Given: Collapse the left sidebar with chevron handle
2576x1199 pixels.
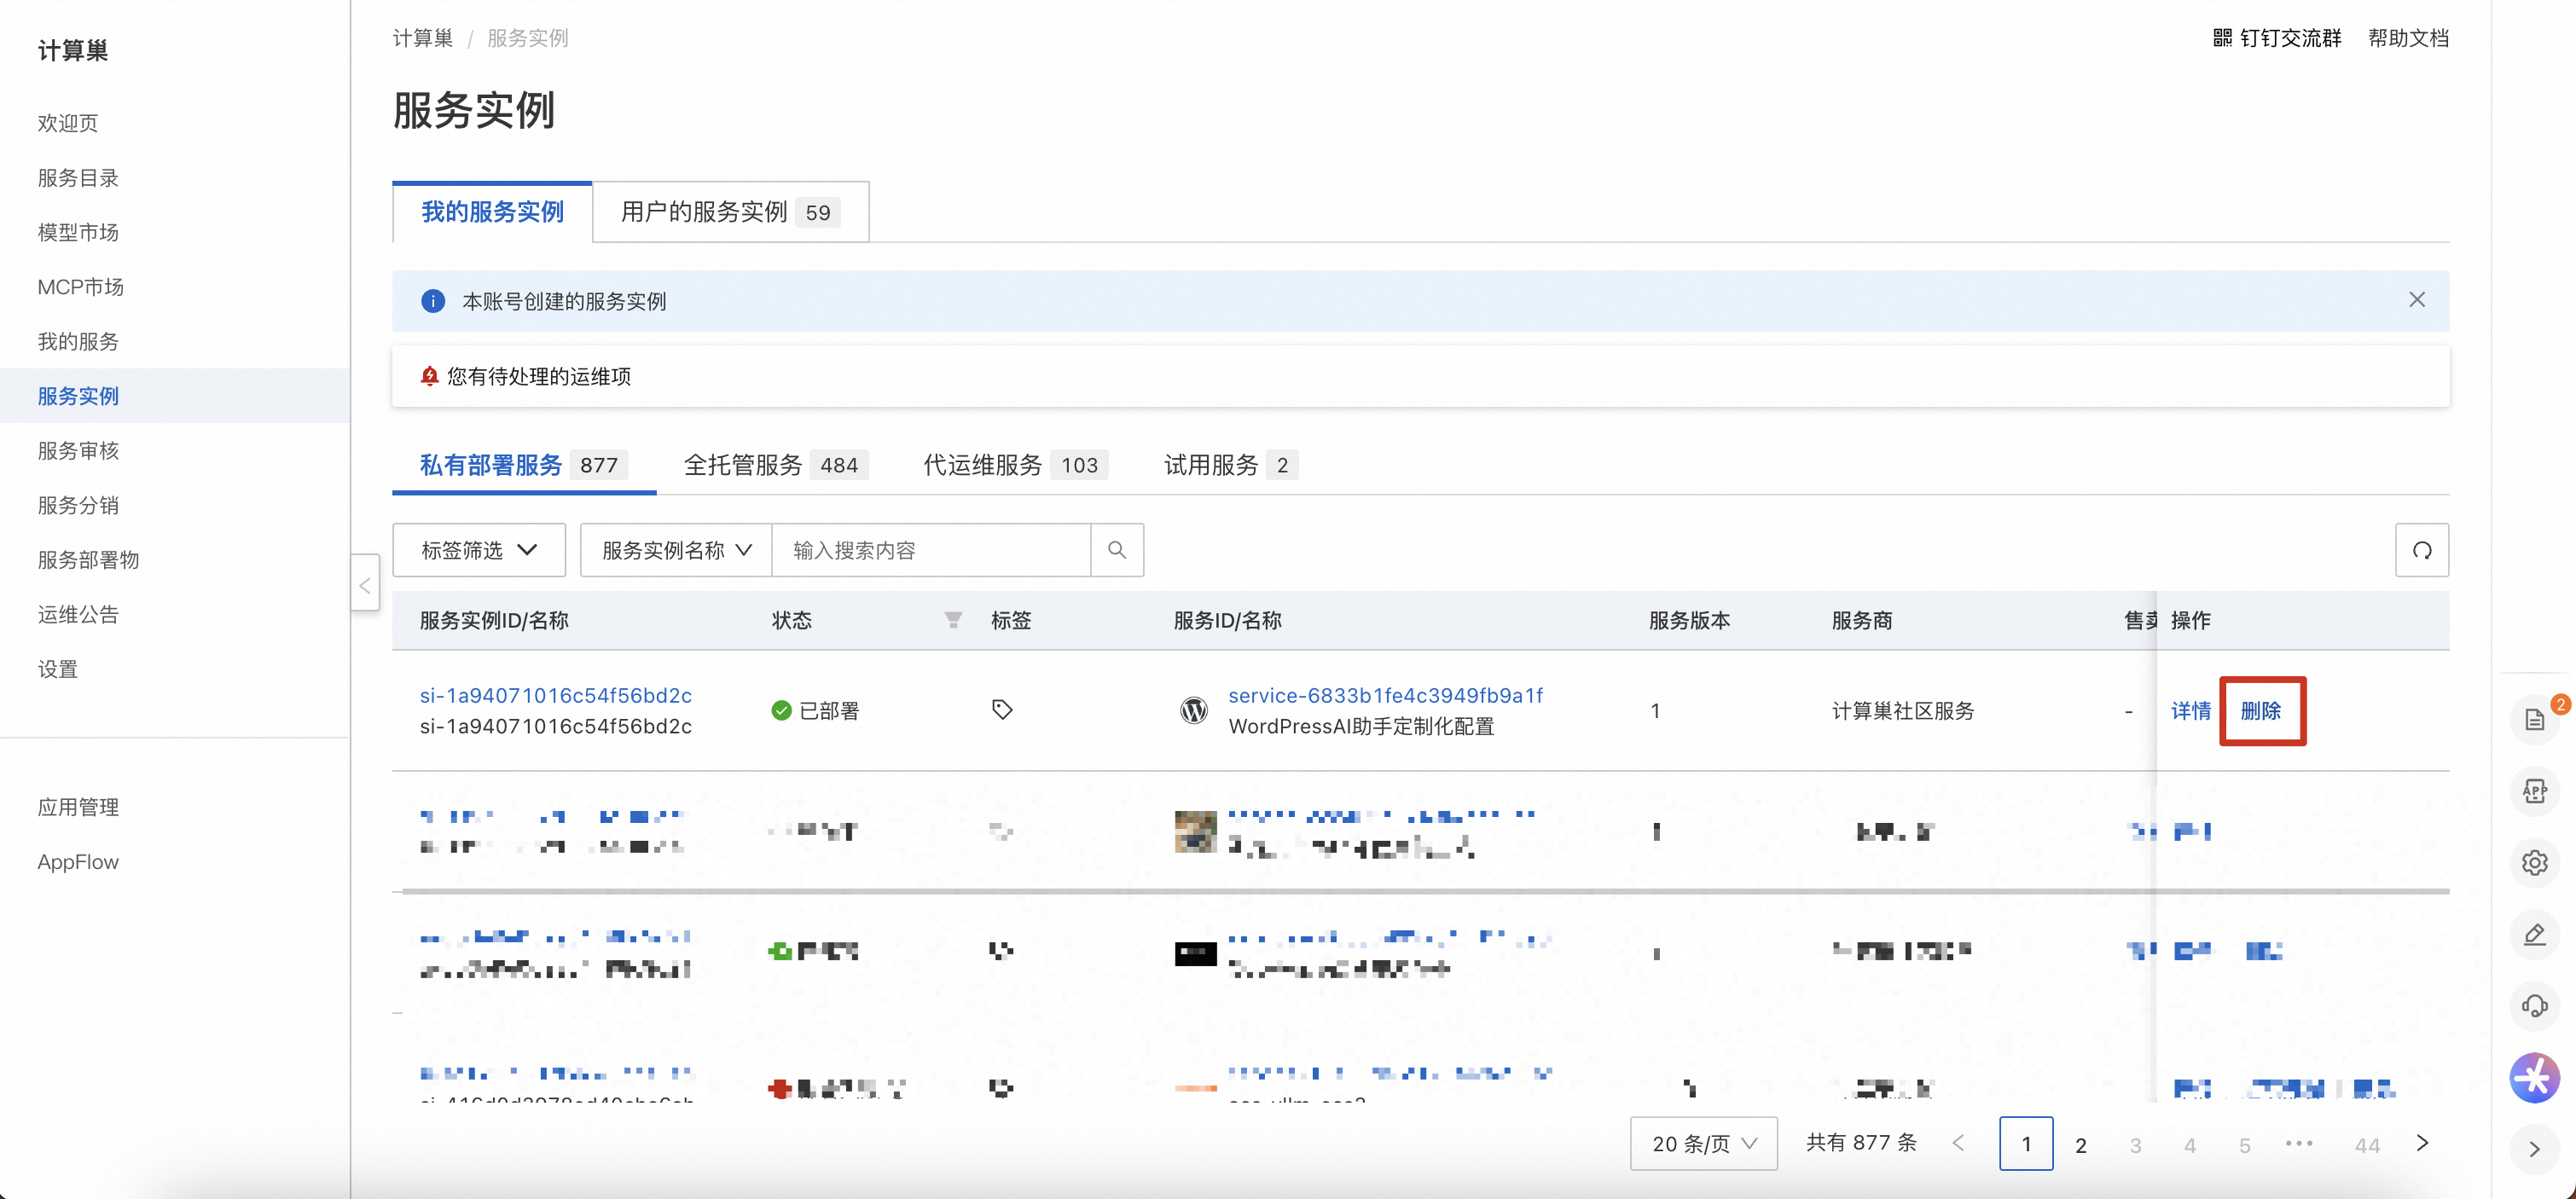Looking at the screenshot, I should [x=365, y=585].
